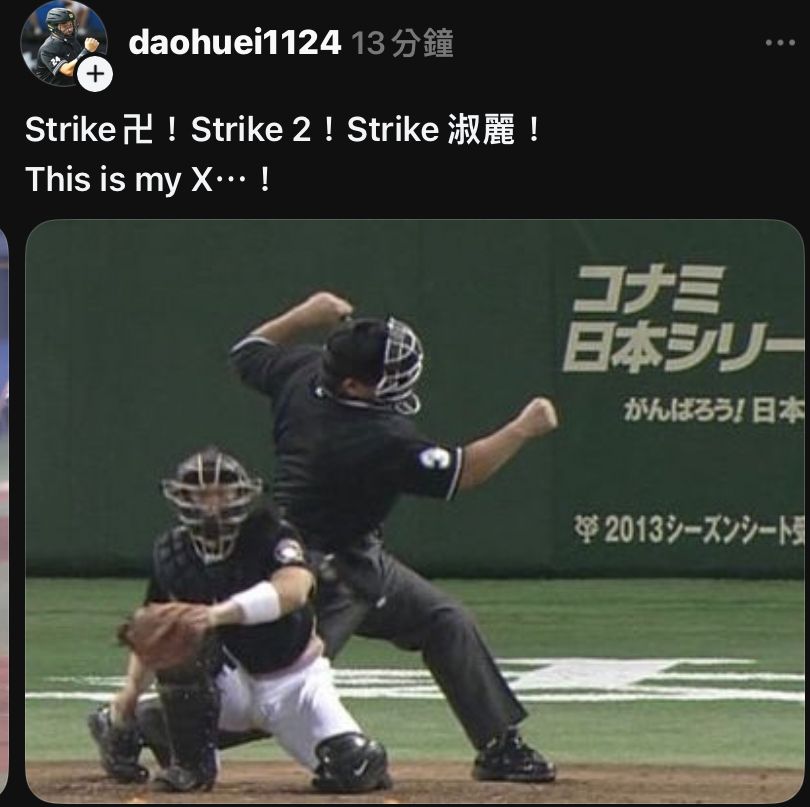This screenshot has width=810, height=807.
Task: Open the daohuei1124 username link
Action: pos(235,42)
